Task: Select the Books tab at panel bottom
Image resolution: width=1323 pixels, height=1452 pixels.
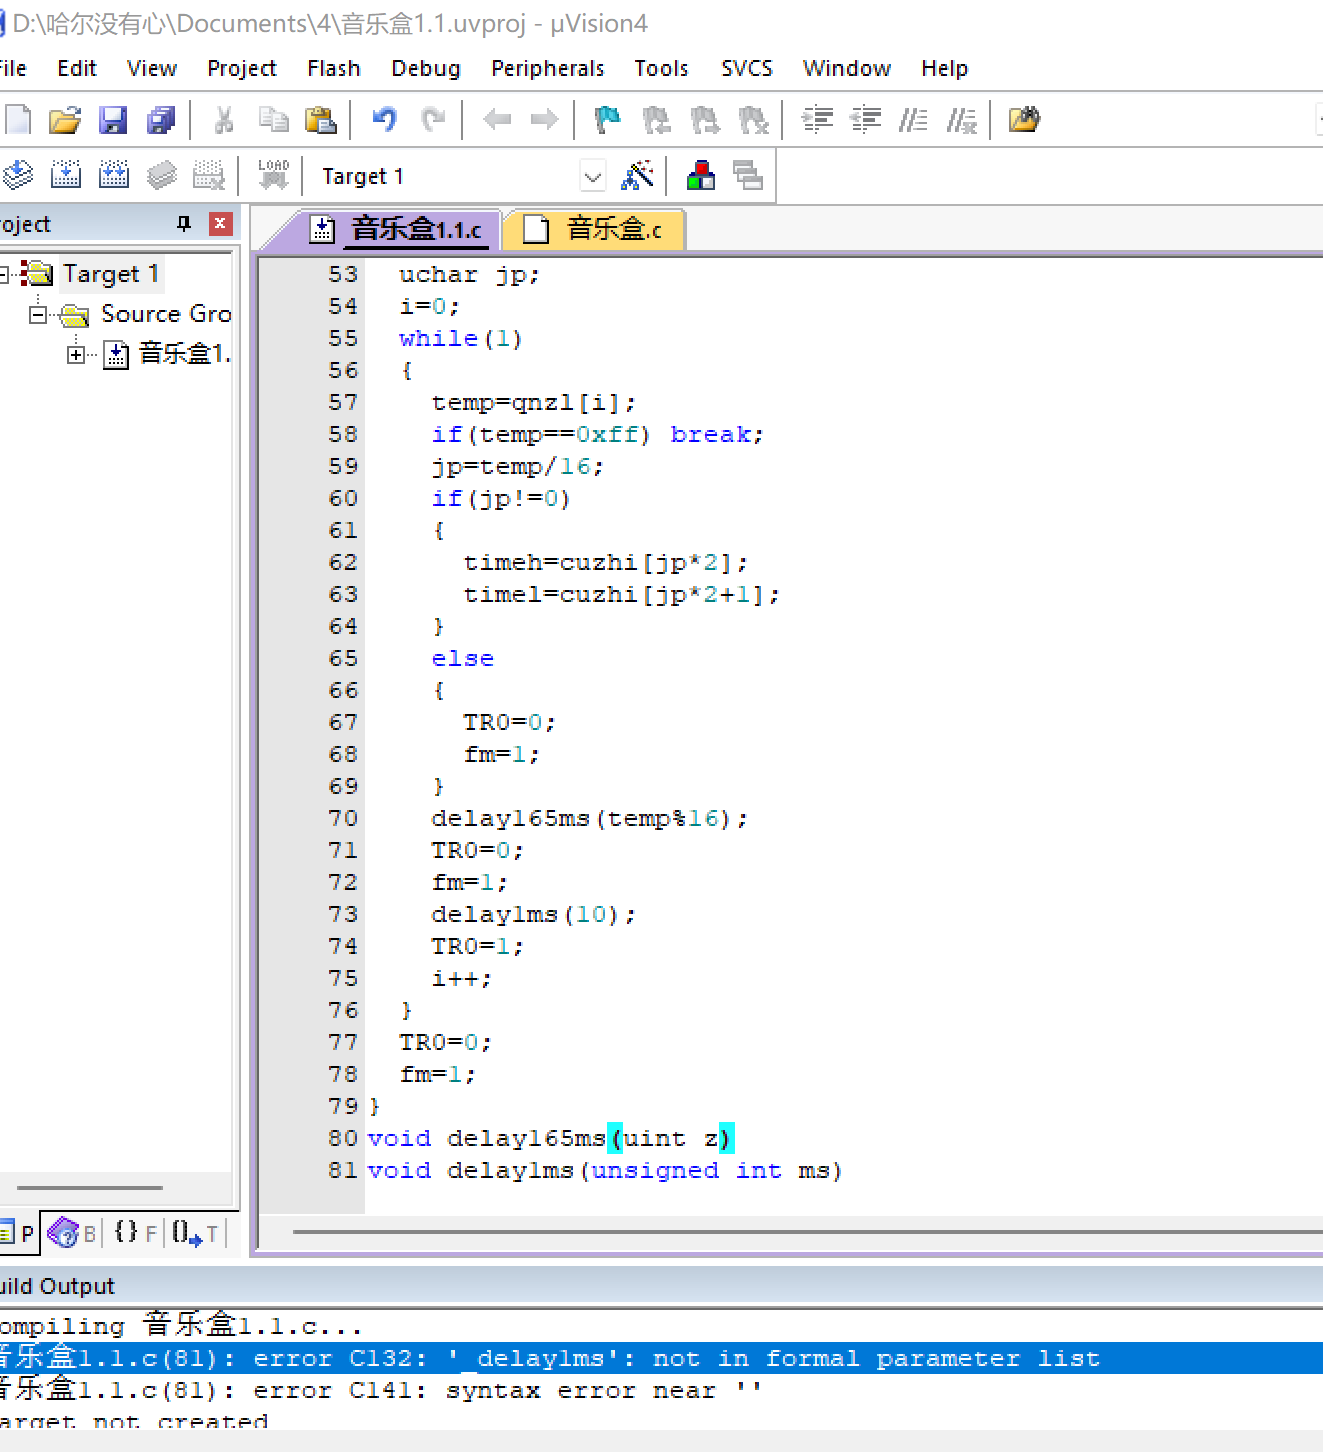Action: tap(72, 1233)
